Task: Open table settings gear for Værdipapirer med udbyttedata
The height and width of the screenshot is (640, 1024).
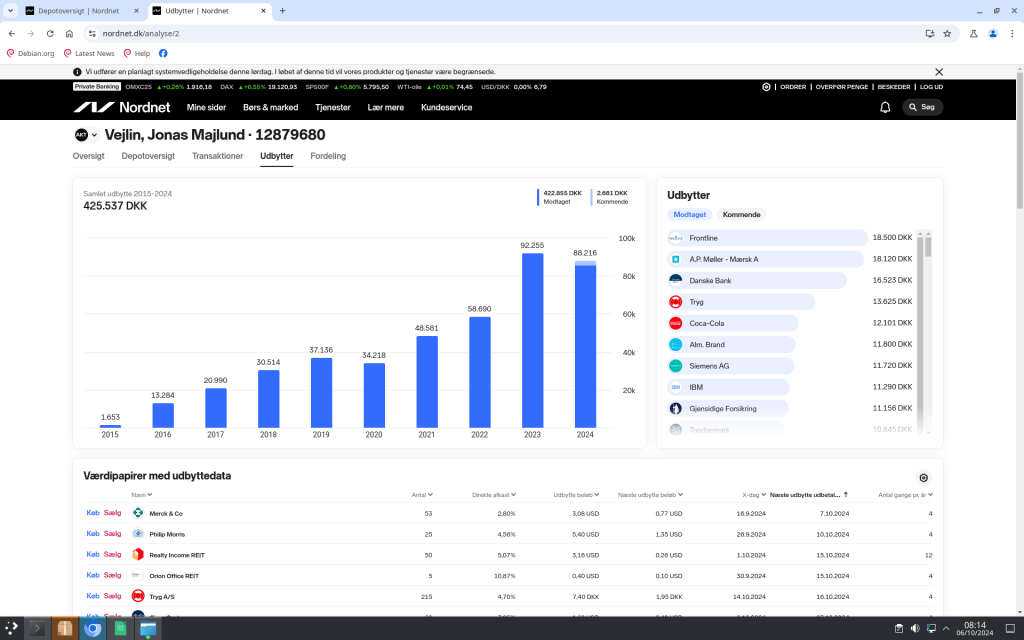Action: (923, 478)
